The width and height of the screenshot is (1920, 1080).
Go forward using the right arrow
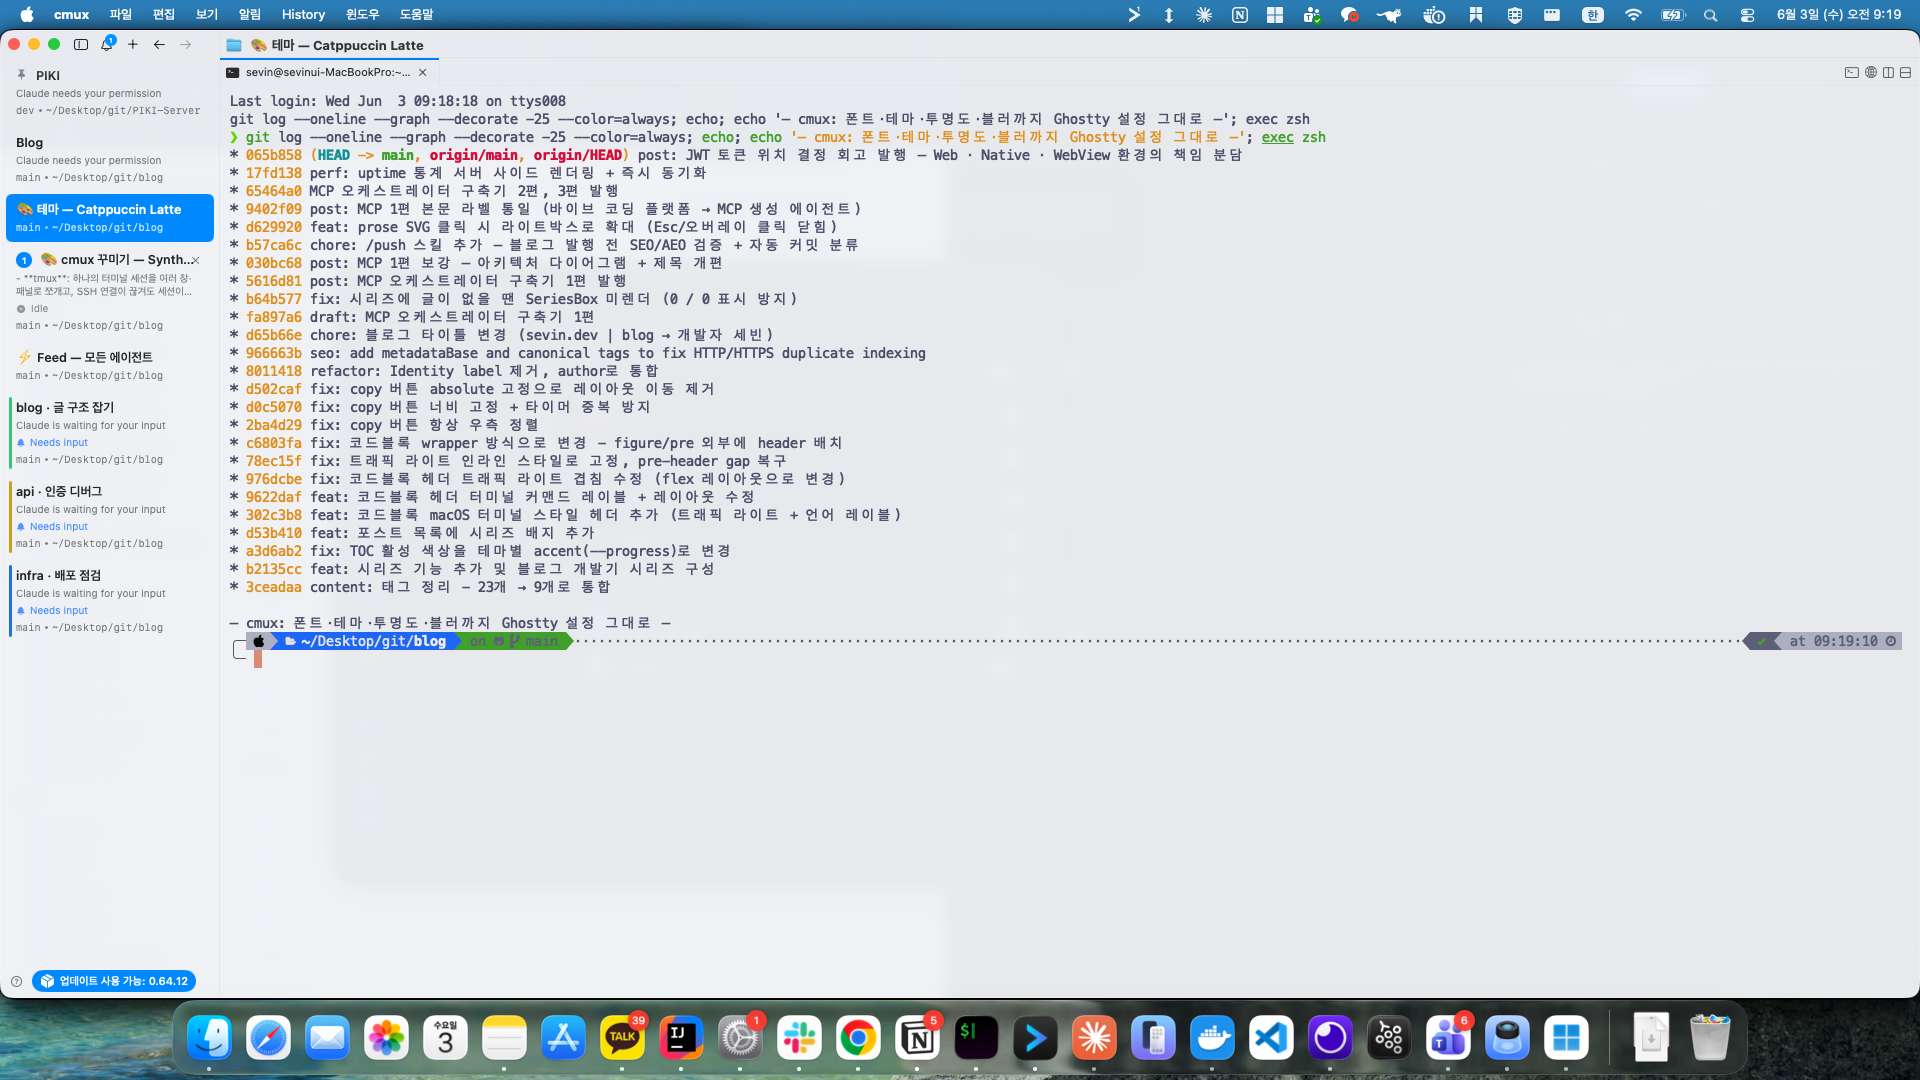pos(185,44)
